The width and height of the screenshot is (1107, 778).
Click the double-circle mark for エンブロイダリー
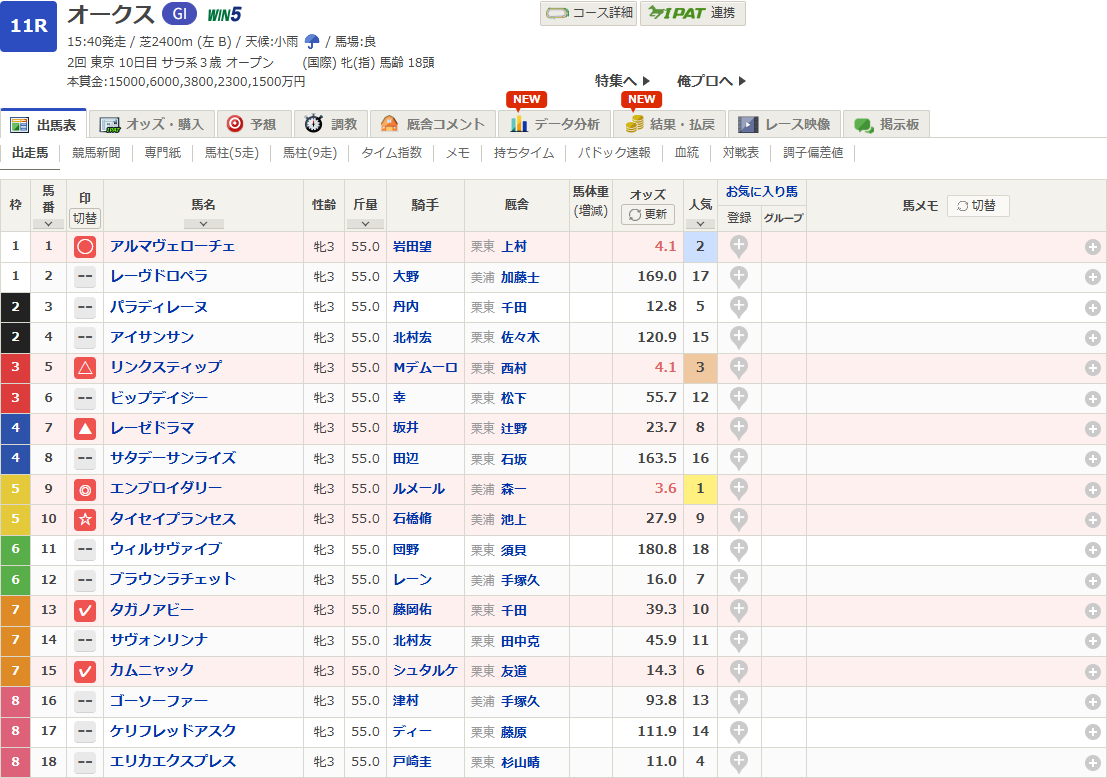[85, 490]
